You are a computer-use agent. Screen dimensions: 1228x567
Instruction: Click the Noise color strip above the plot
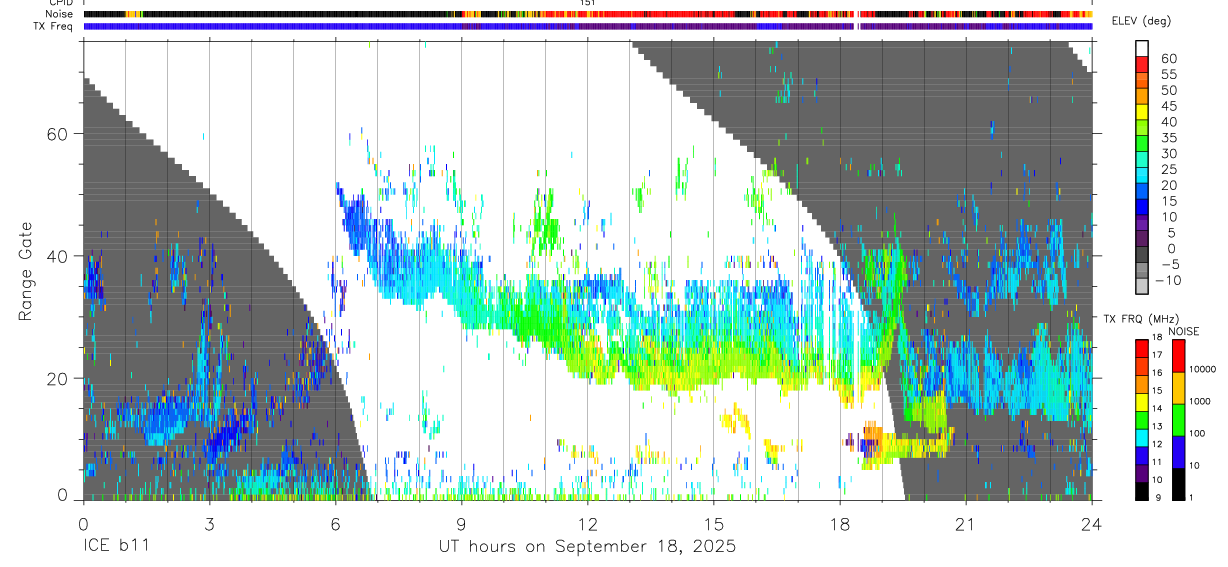[588, 14]
